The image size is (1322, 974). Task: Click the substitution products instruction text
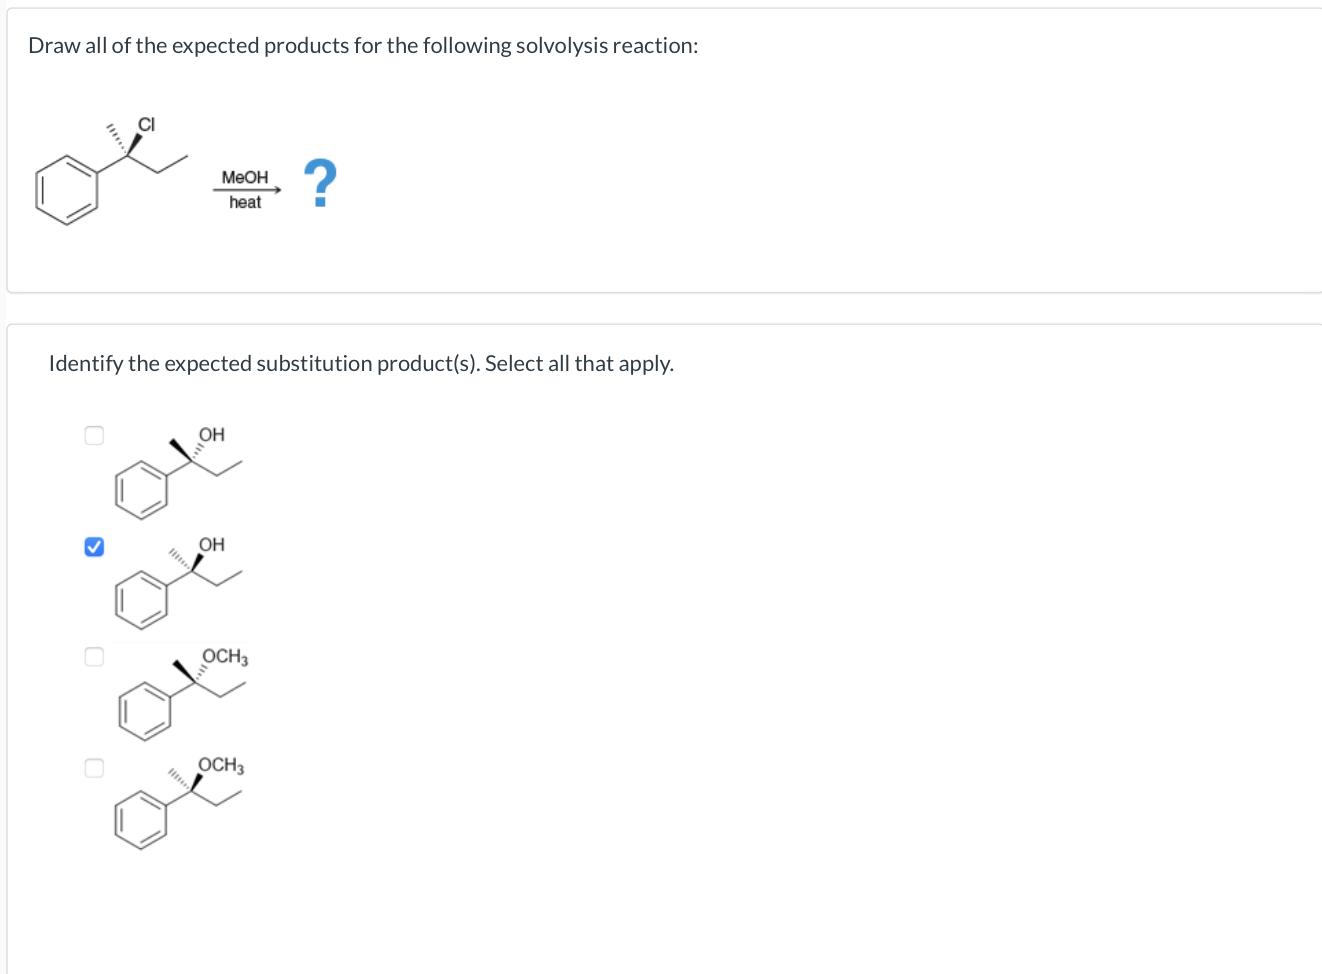[x=361, y=363]
